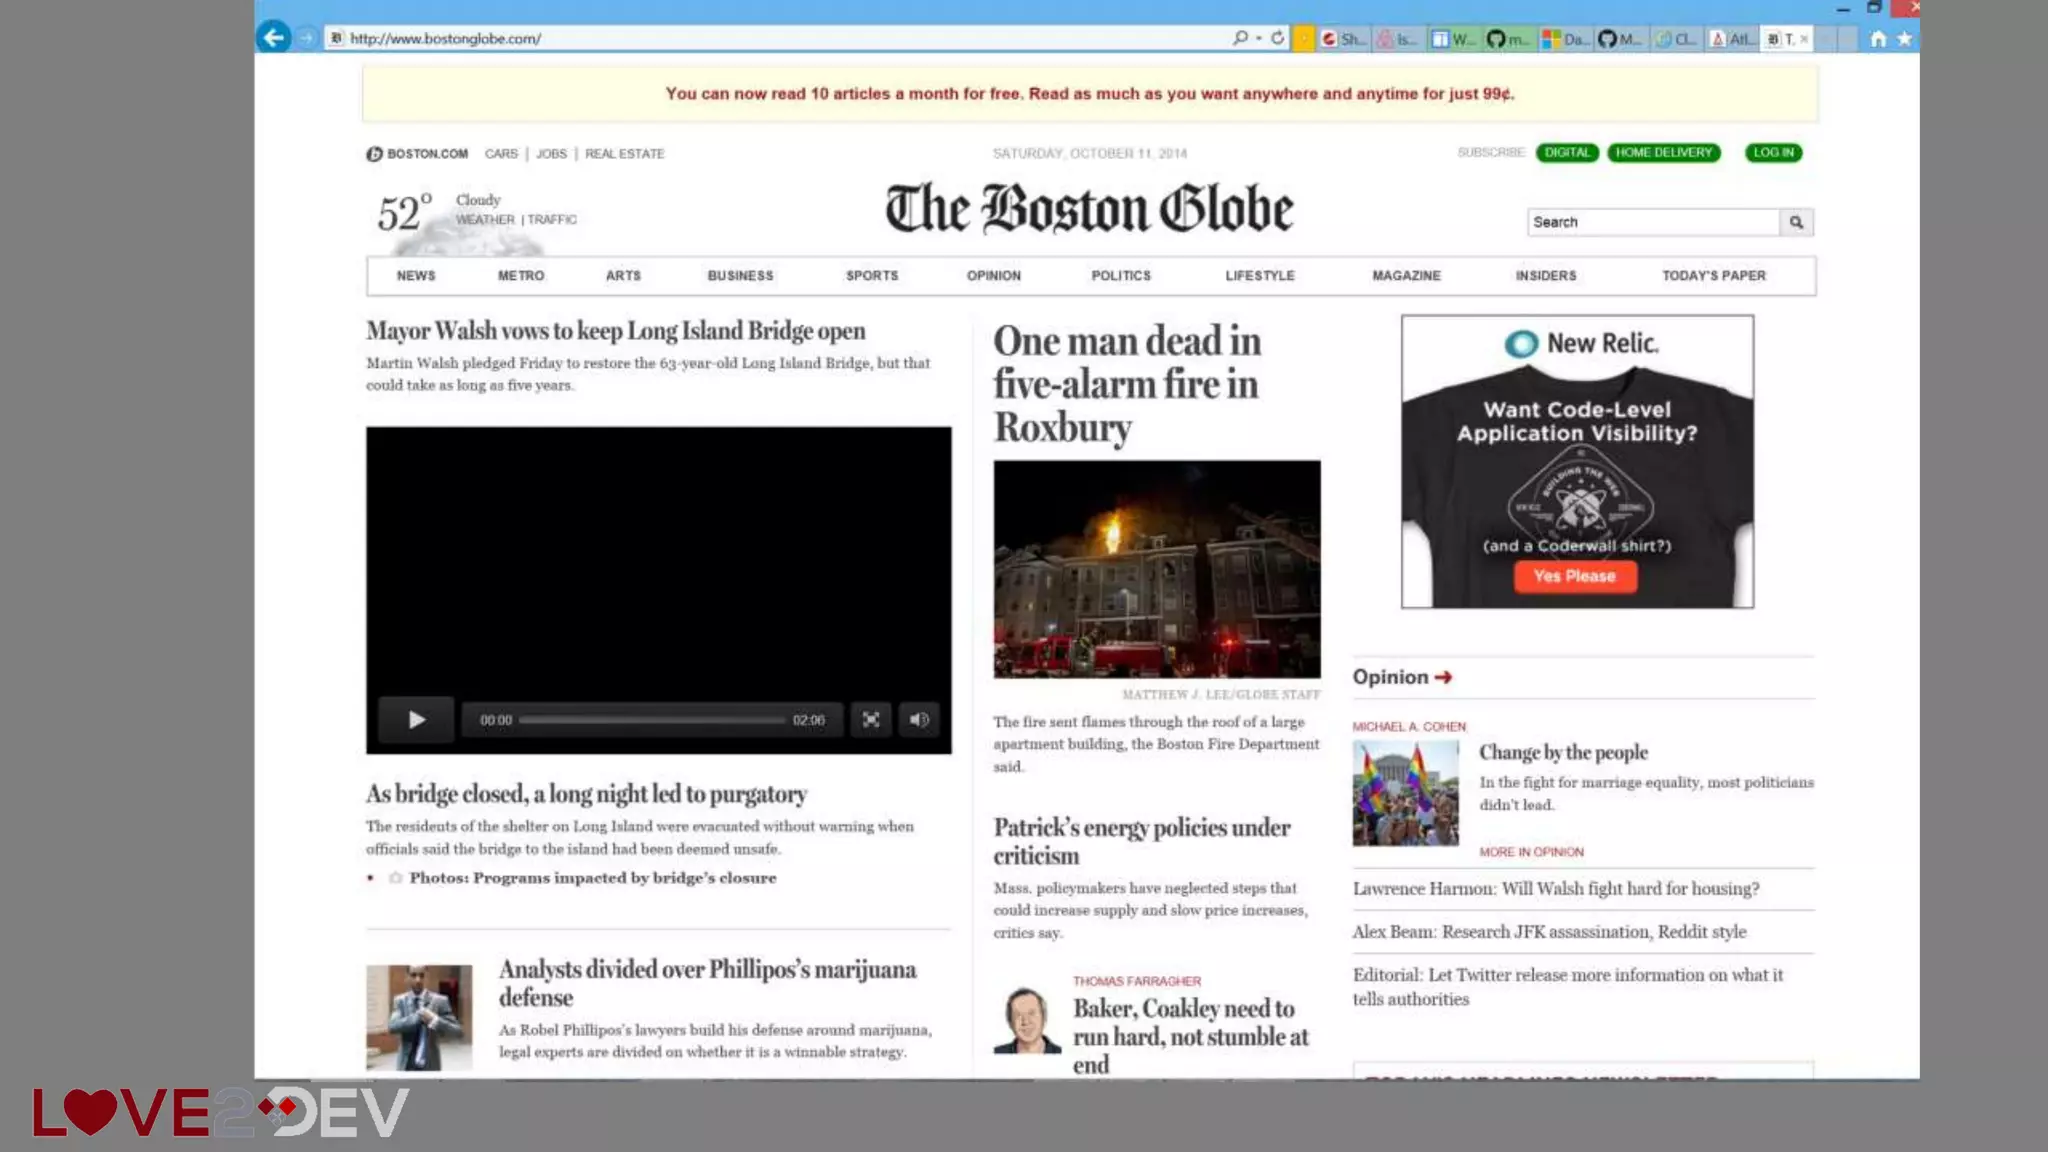Click the address bar refresh icon
Screen dimensions: 2048x1152
tap(1277, 38)
